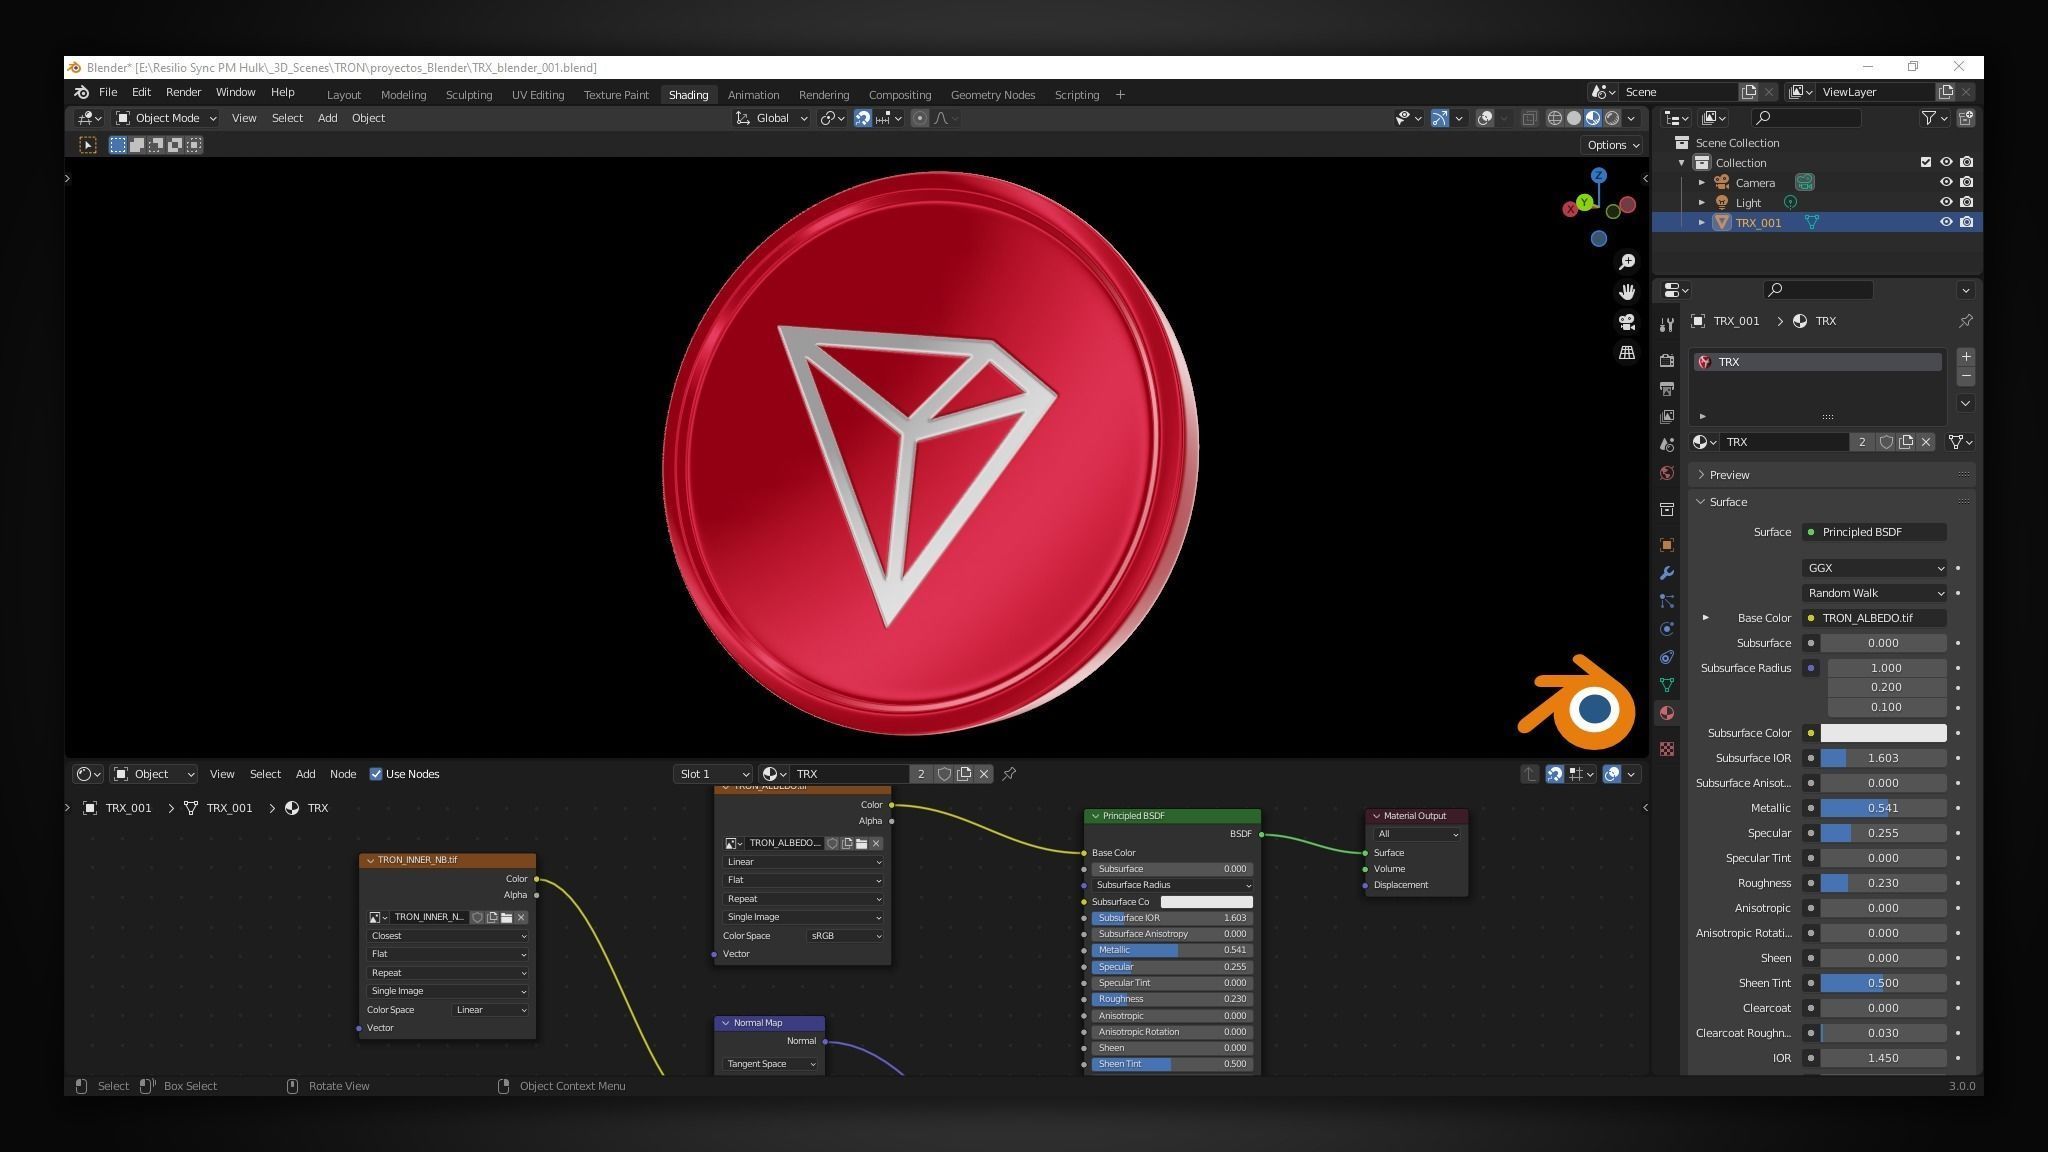Open the Tool properties tab icon

[x=1666, y=324]
